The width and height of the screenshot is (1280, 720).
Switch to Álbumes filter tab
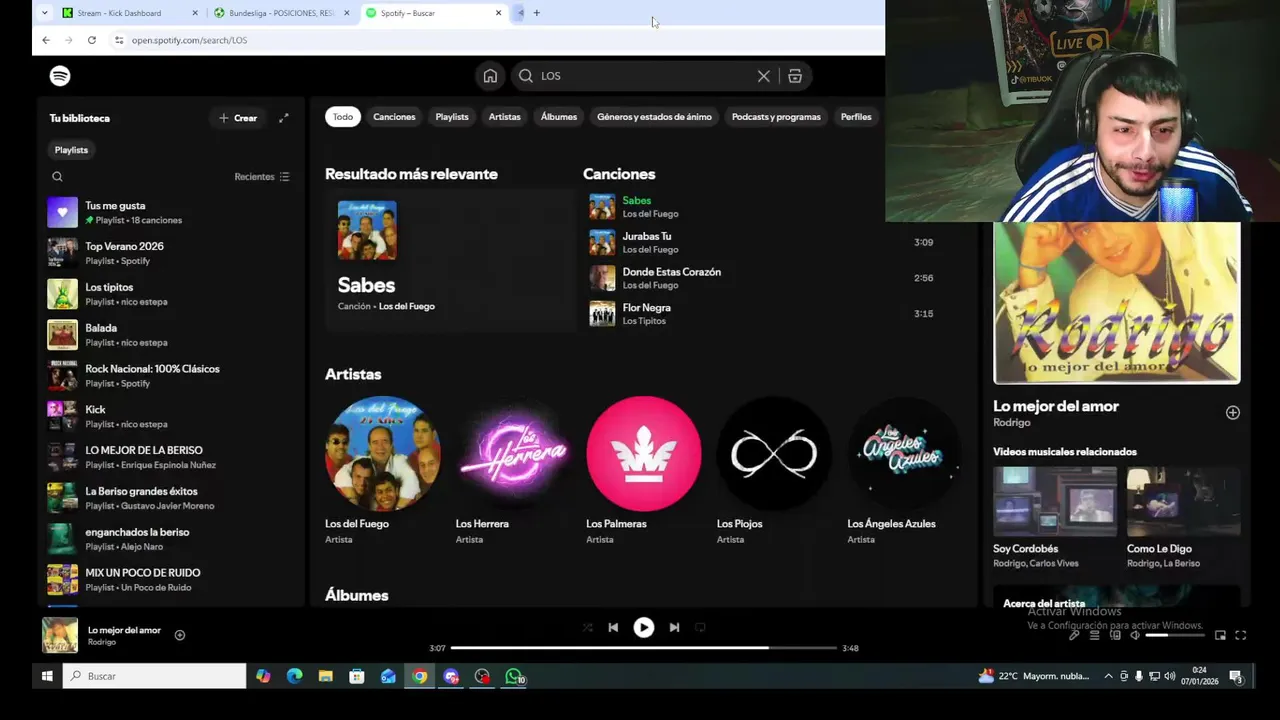(559, 117)
